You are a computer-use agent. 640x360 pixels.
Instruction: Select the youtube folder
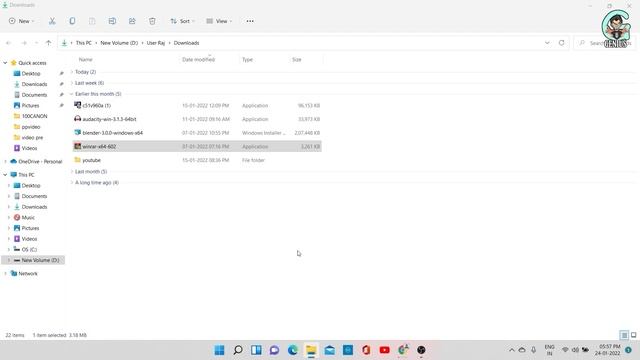click(197, 160)
